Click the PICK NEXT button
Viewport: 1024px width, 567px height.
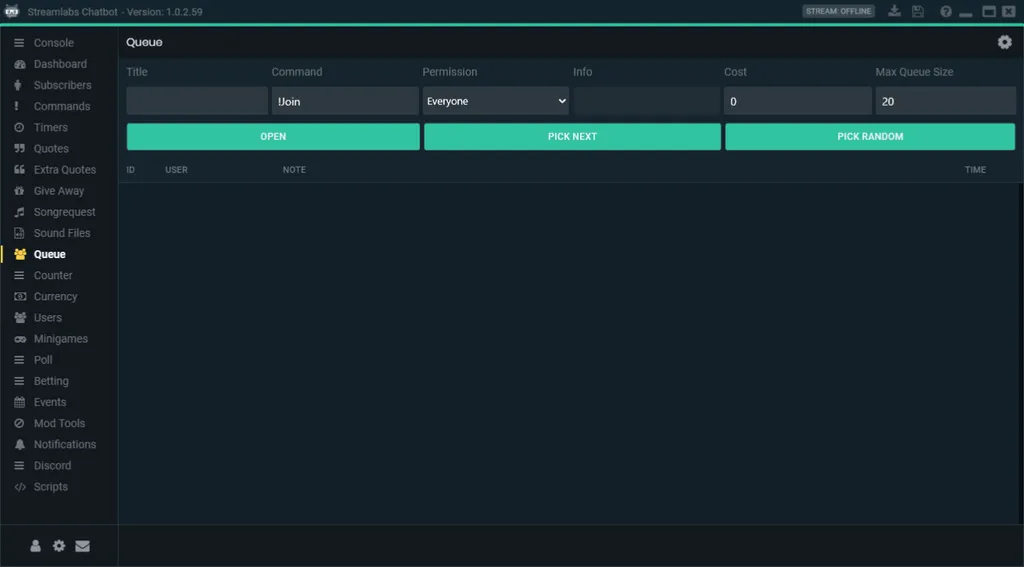572,137
